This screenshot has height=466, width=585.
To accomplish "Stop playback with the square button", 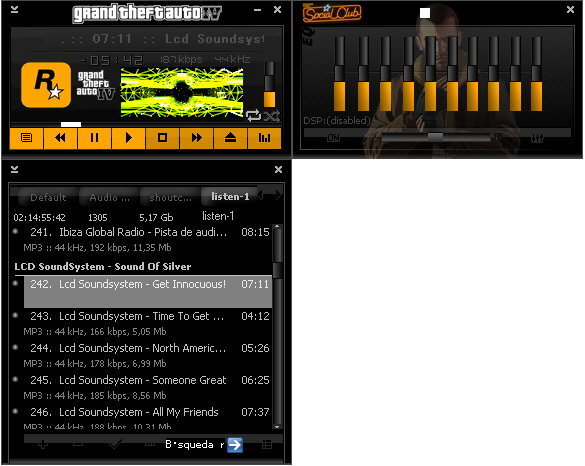I will pos(162,138).
